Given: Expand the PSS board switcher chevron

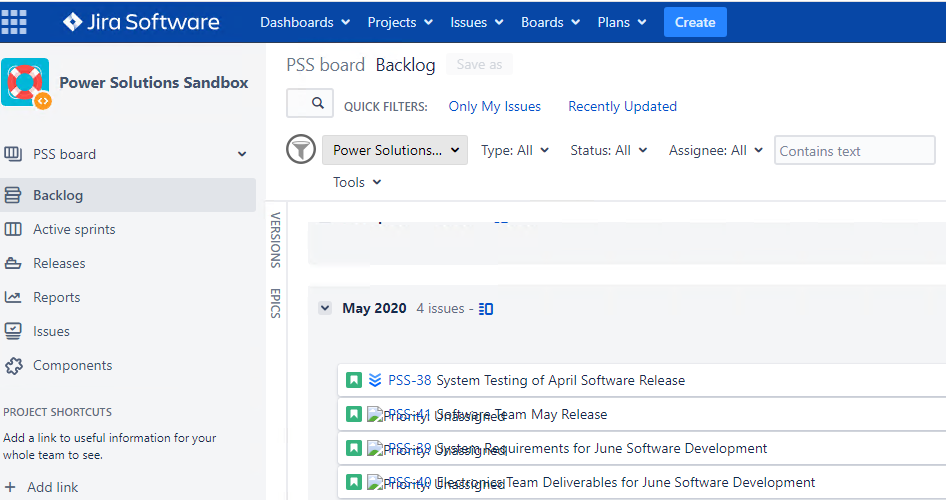Looking at the screenshot, I should 242,154.
